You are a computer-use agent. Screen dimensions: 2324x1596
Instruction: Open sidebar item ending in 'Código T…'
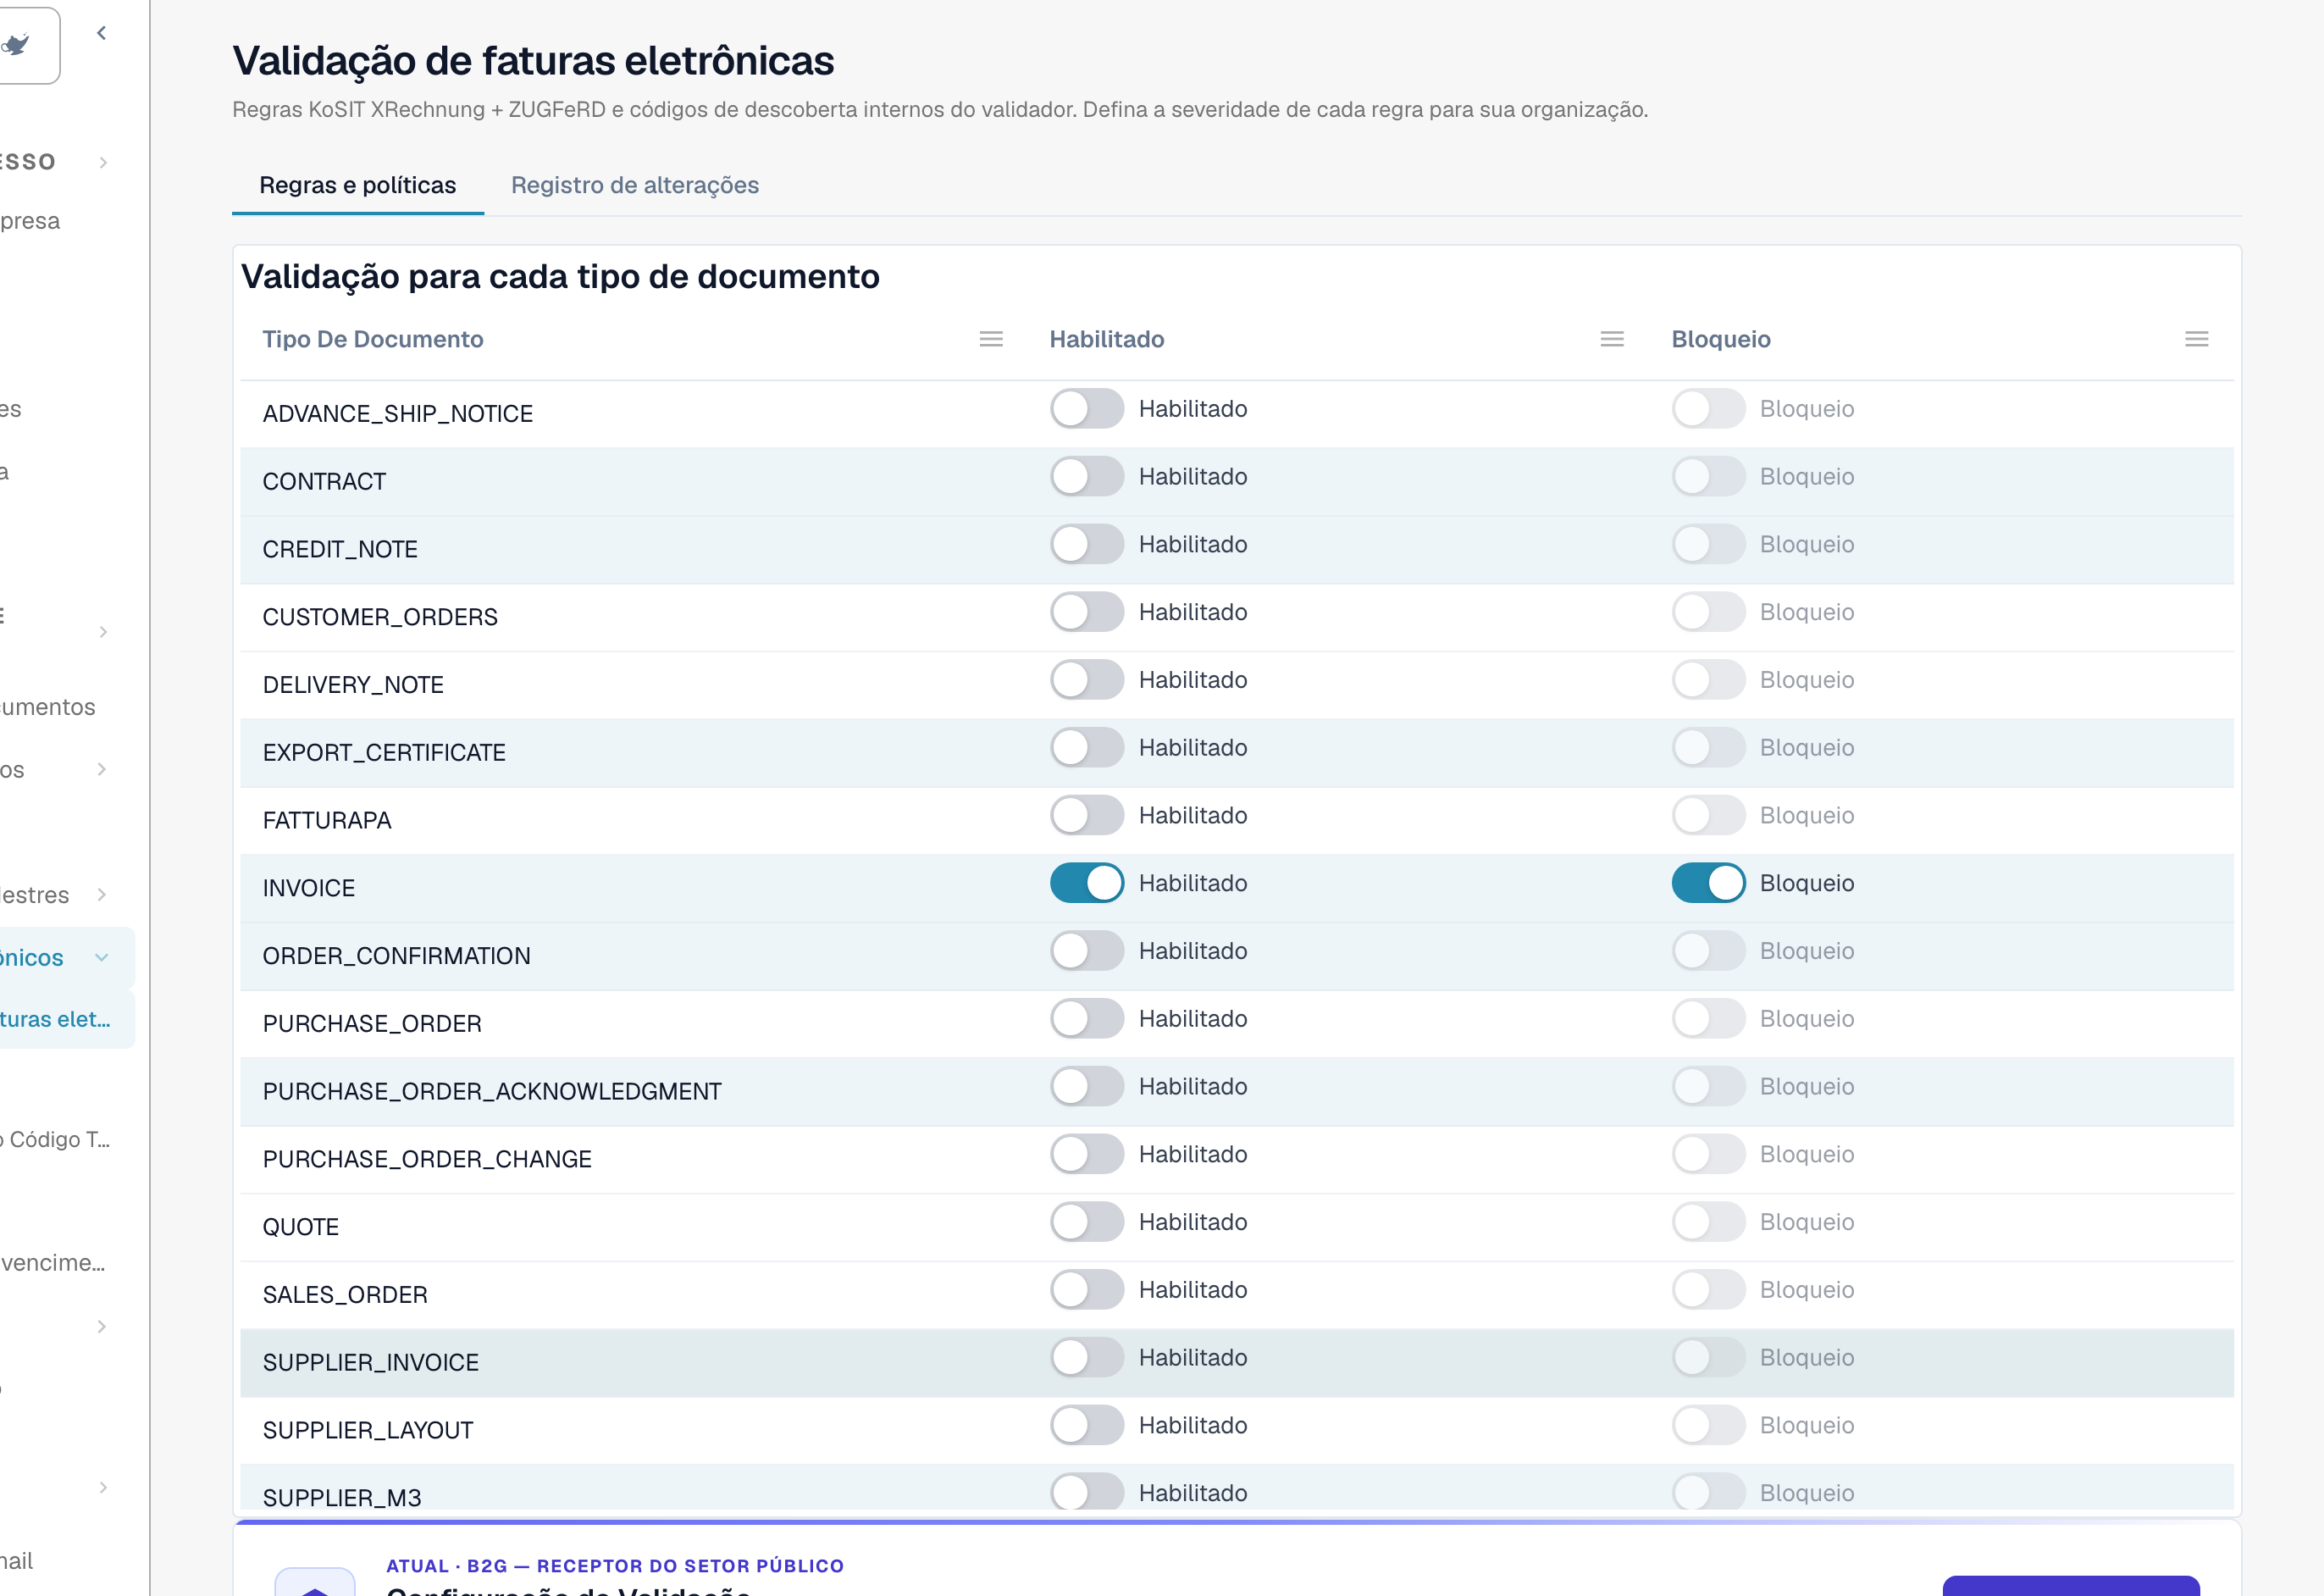click(x=55, y=1140)
